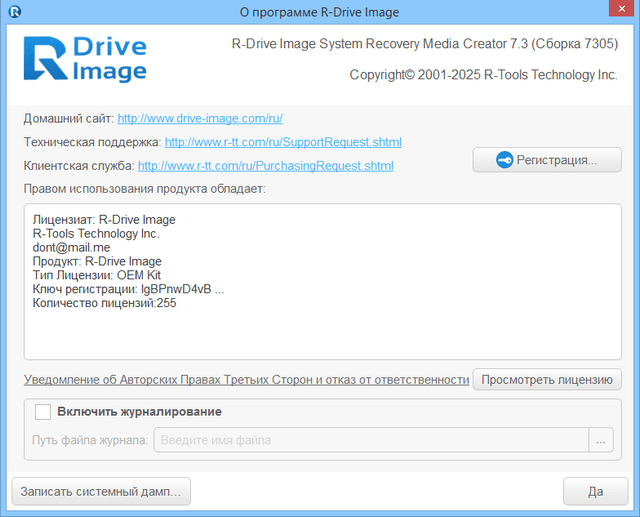The width and height of the screenshot is (640, 517).
Task: Maximize the О программе window
Action: click(584, 12)
